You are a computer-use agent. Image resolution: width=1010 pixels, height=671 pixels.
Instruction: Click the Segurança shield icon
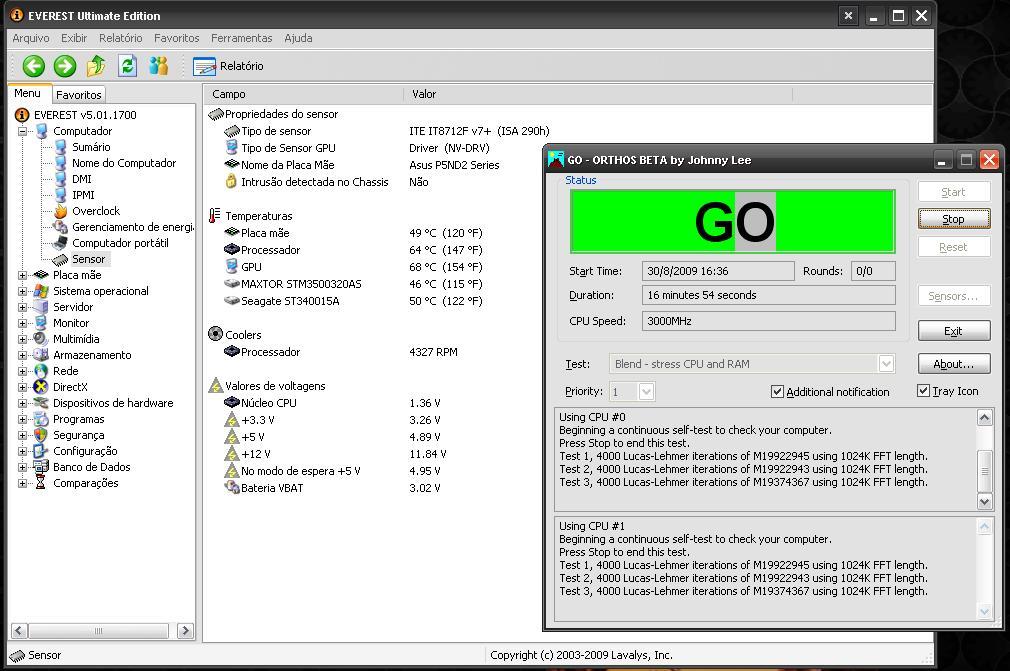tap(41, 435)
